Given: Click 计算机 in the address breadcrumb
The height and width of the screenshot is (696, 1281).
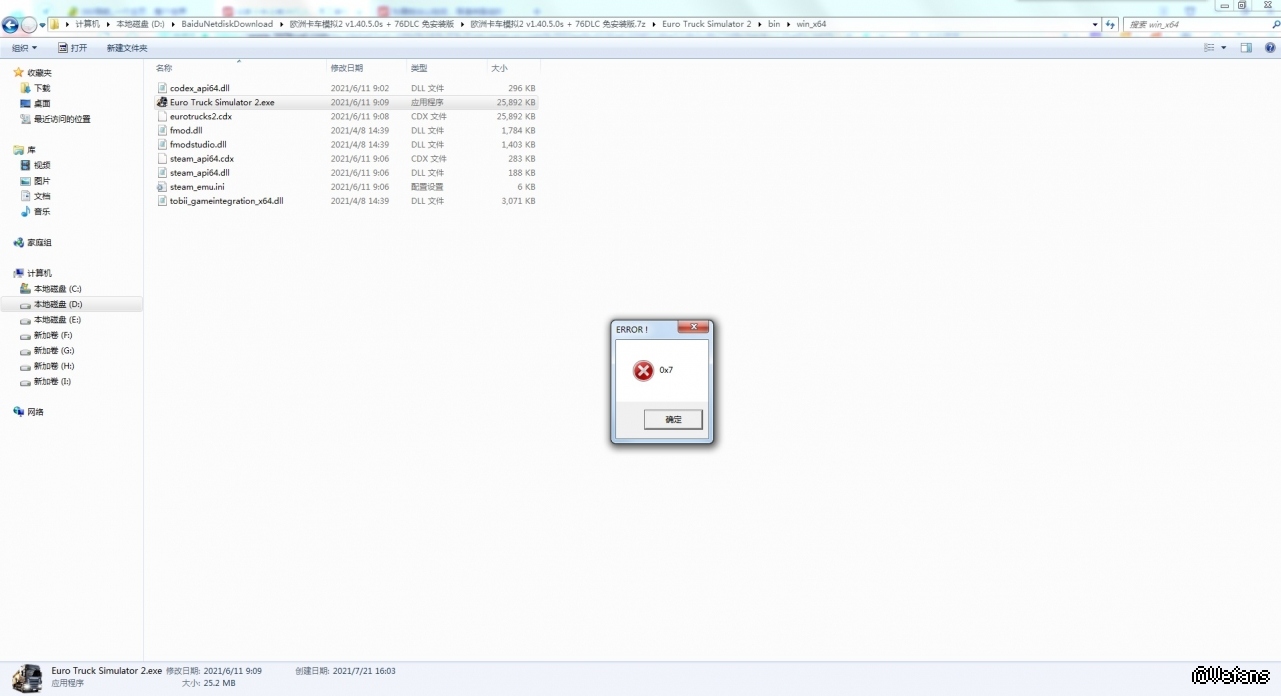Looking at the screenshot, I should click(x=88, y=24).
